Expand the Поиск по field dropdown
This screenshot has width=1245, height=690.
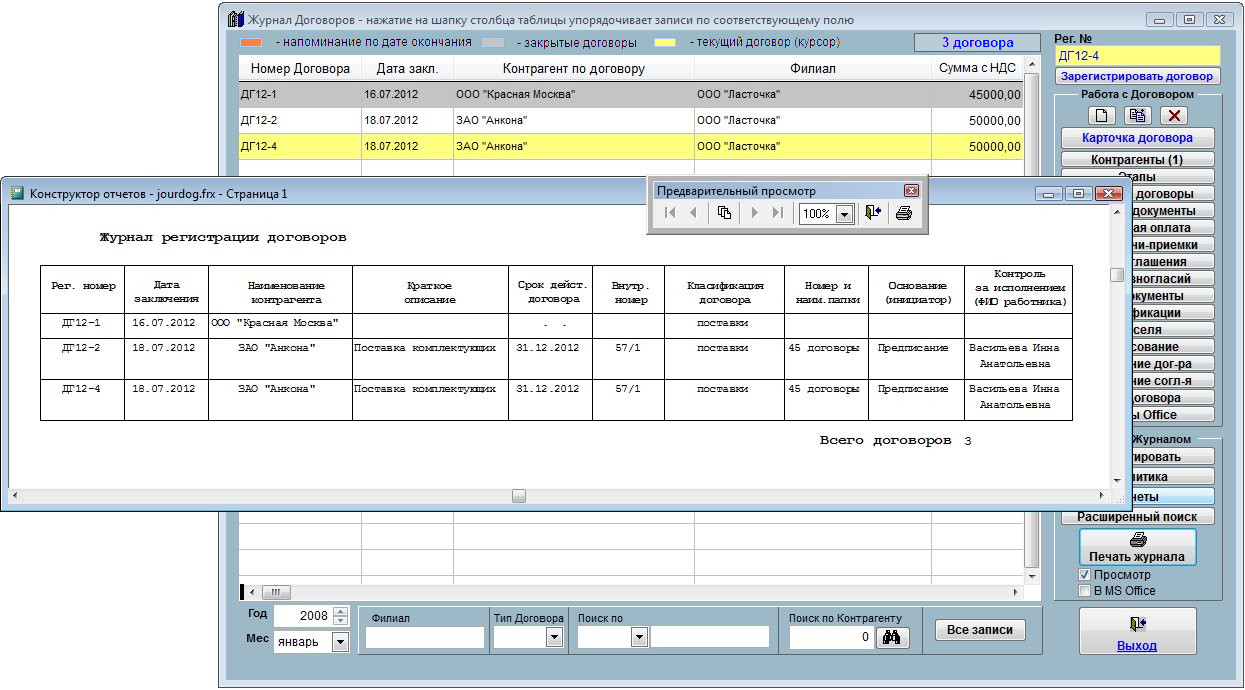click(638, 637)
